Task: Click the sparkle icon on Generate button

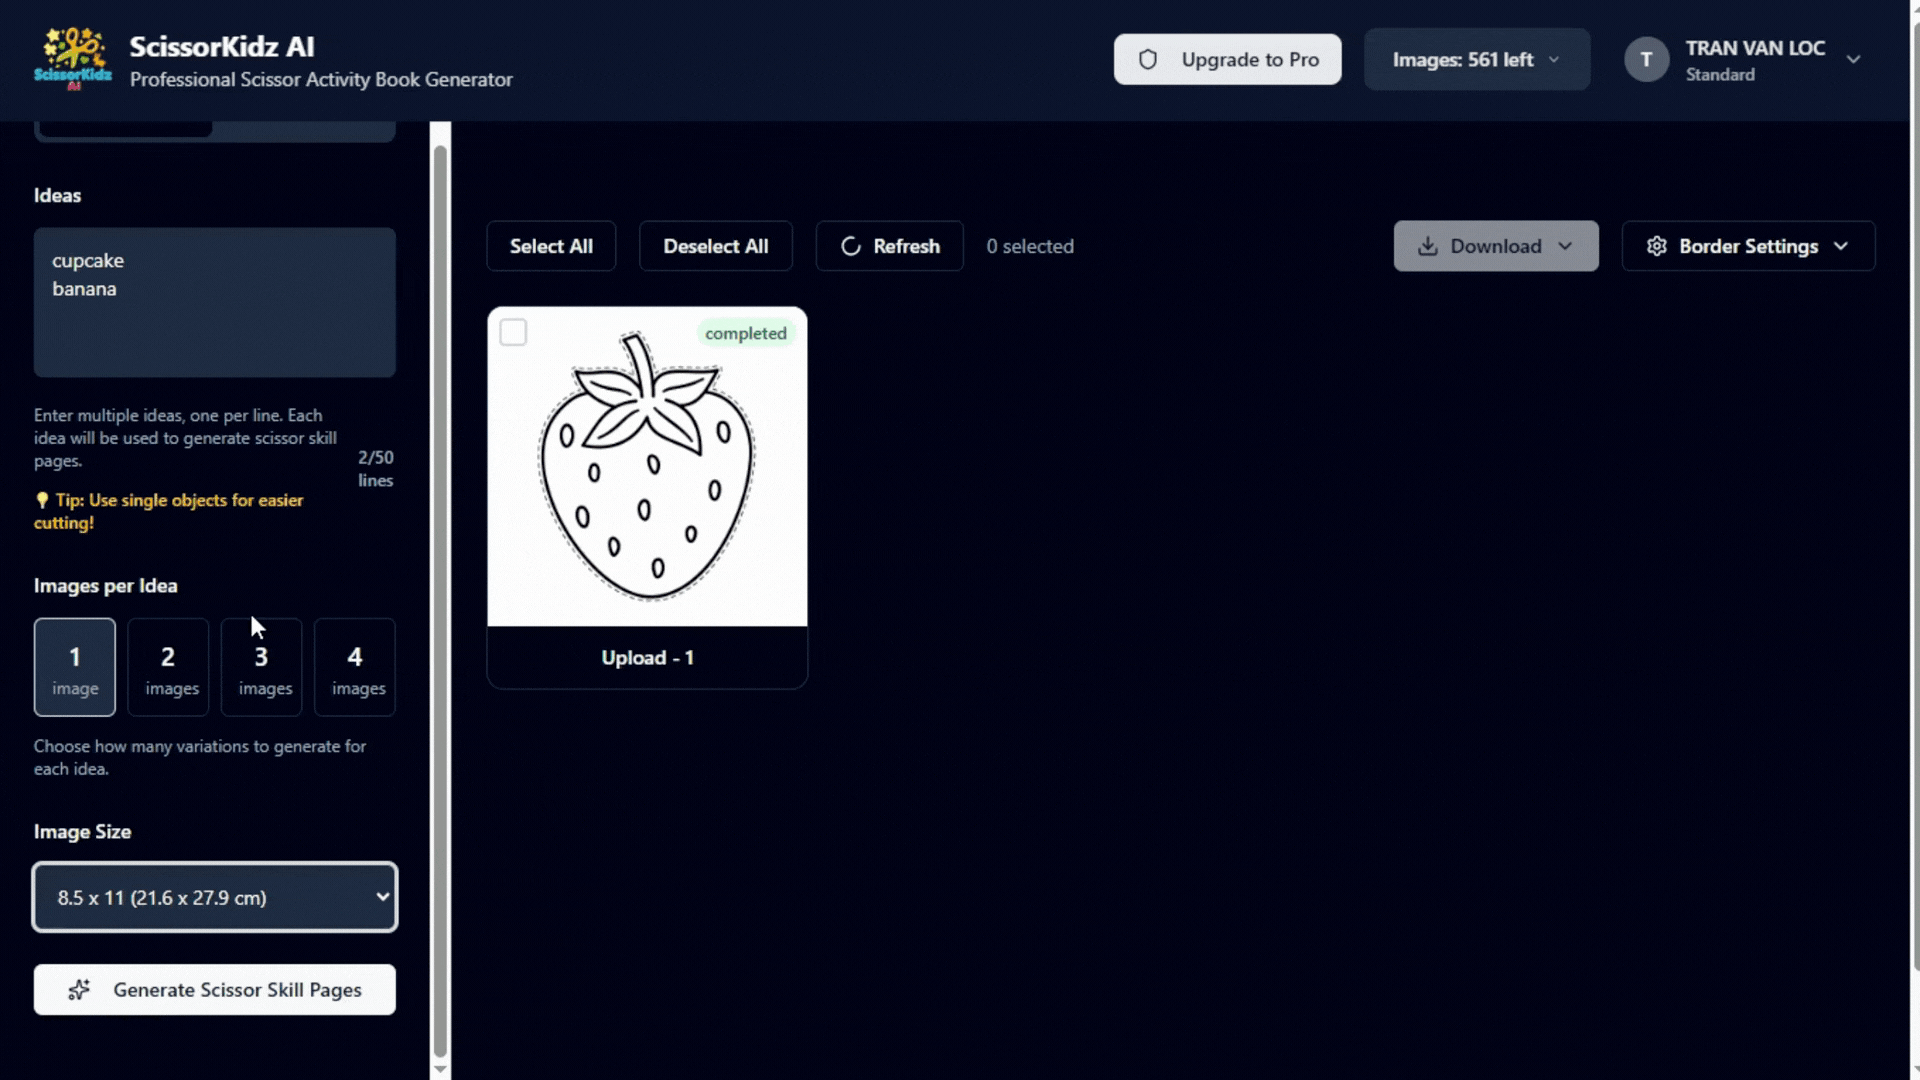Action: point(79,990)
